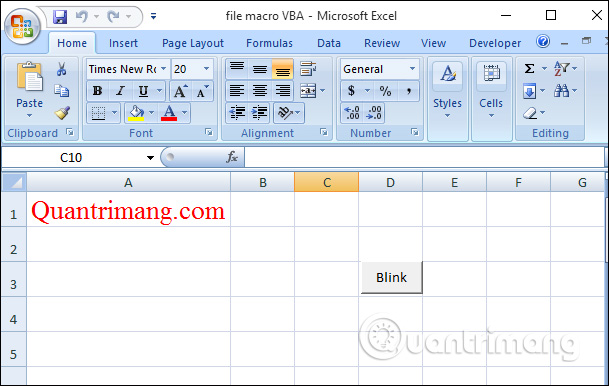Save the workbook with the floppy icon
This screenshot has height=386, width=609.
60,17
